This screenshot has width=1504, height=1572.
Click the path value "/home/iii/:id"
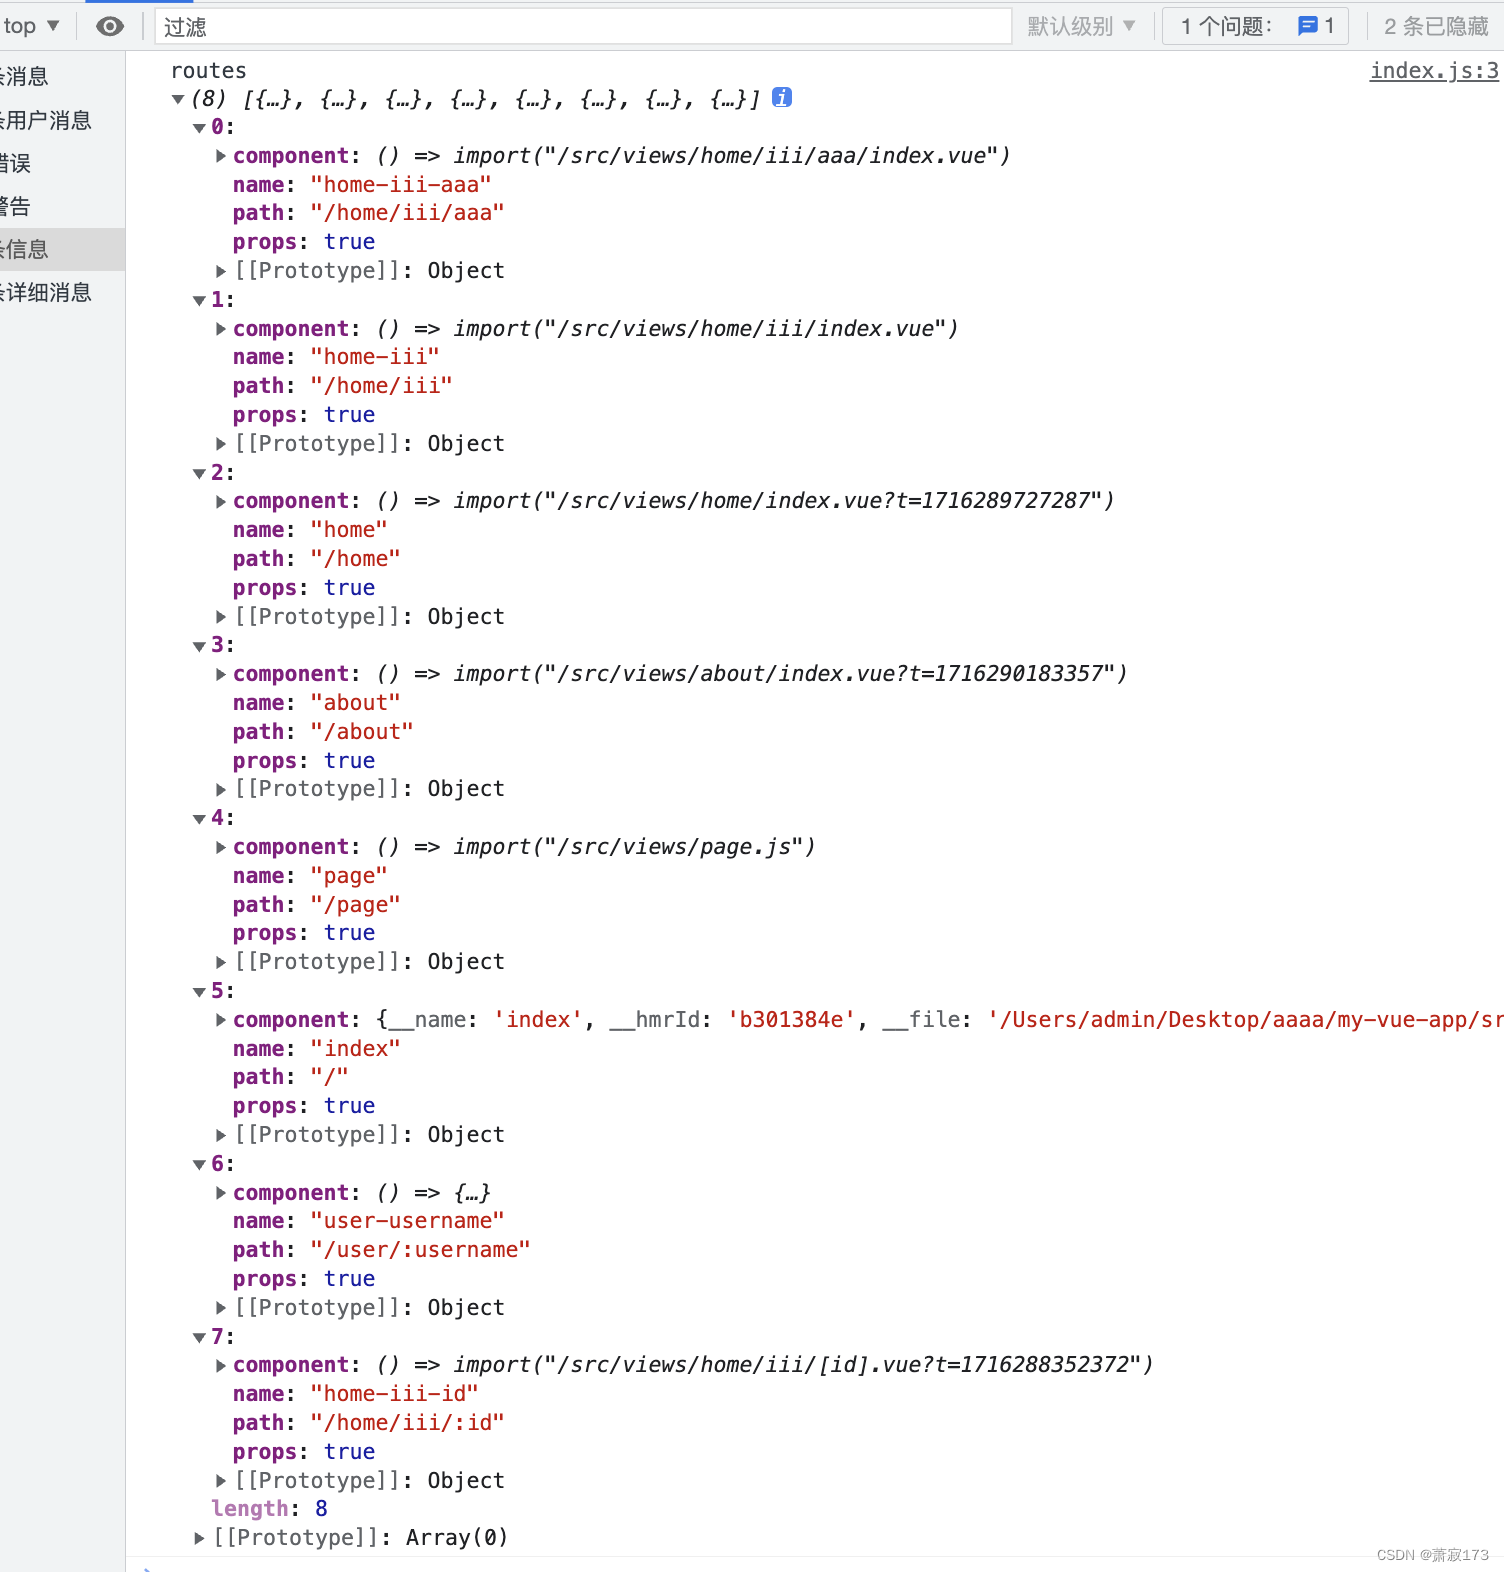(407, 1423)
